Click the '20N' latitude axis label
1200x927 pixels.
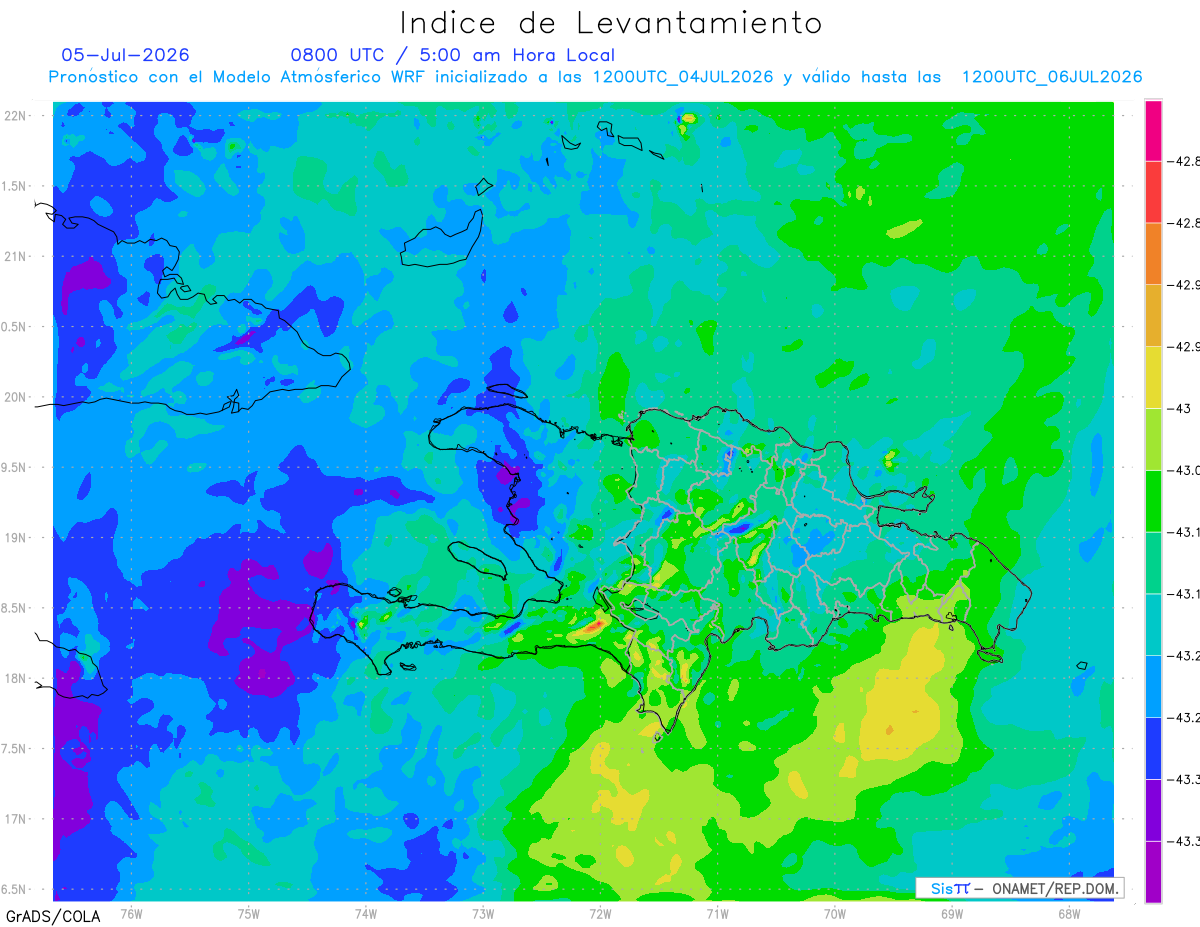[16, 397]
